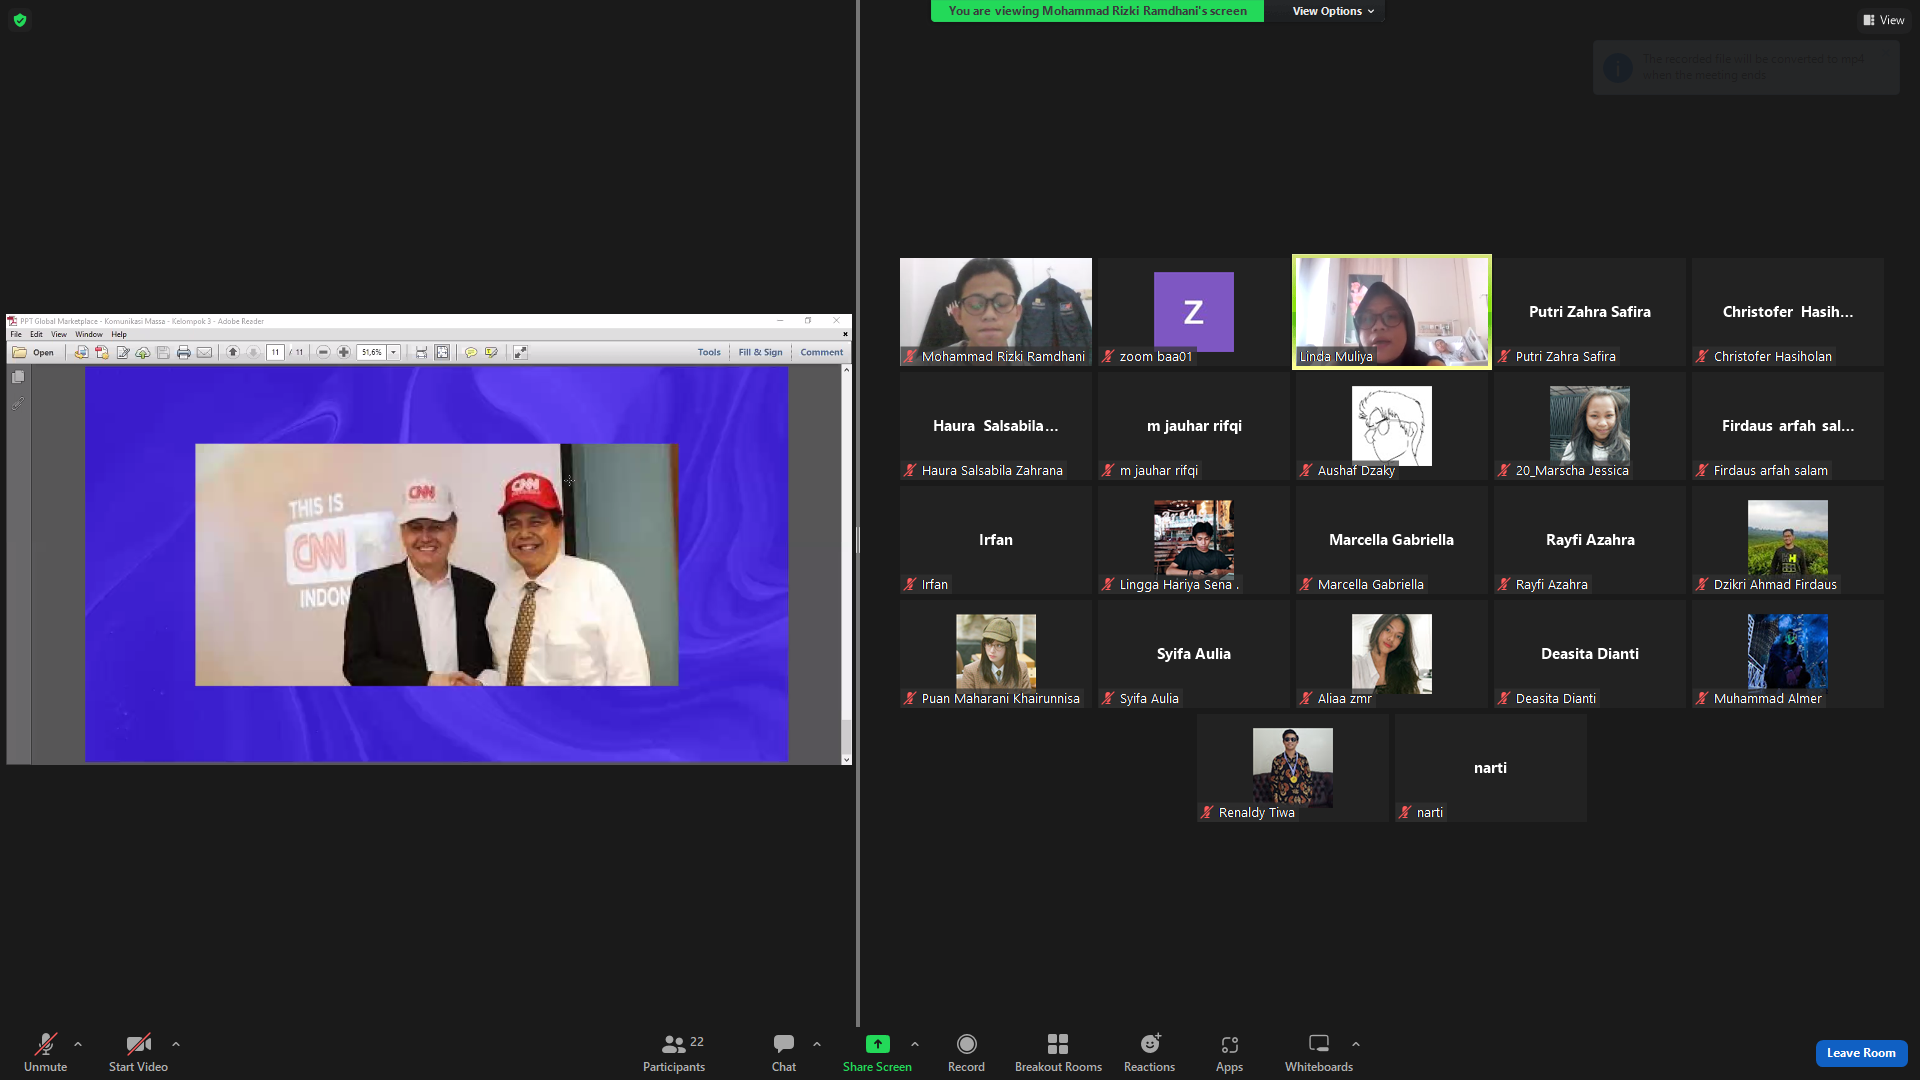
Task: Show attachments paperclip panel in Adobe Reader
Action: pos(18,403)
